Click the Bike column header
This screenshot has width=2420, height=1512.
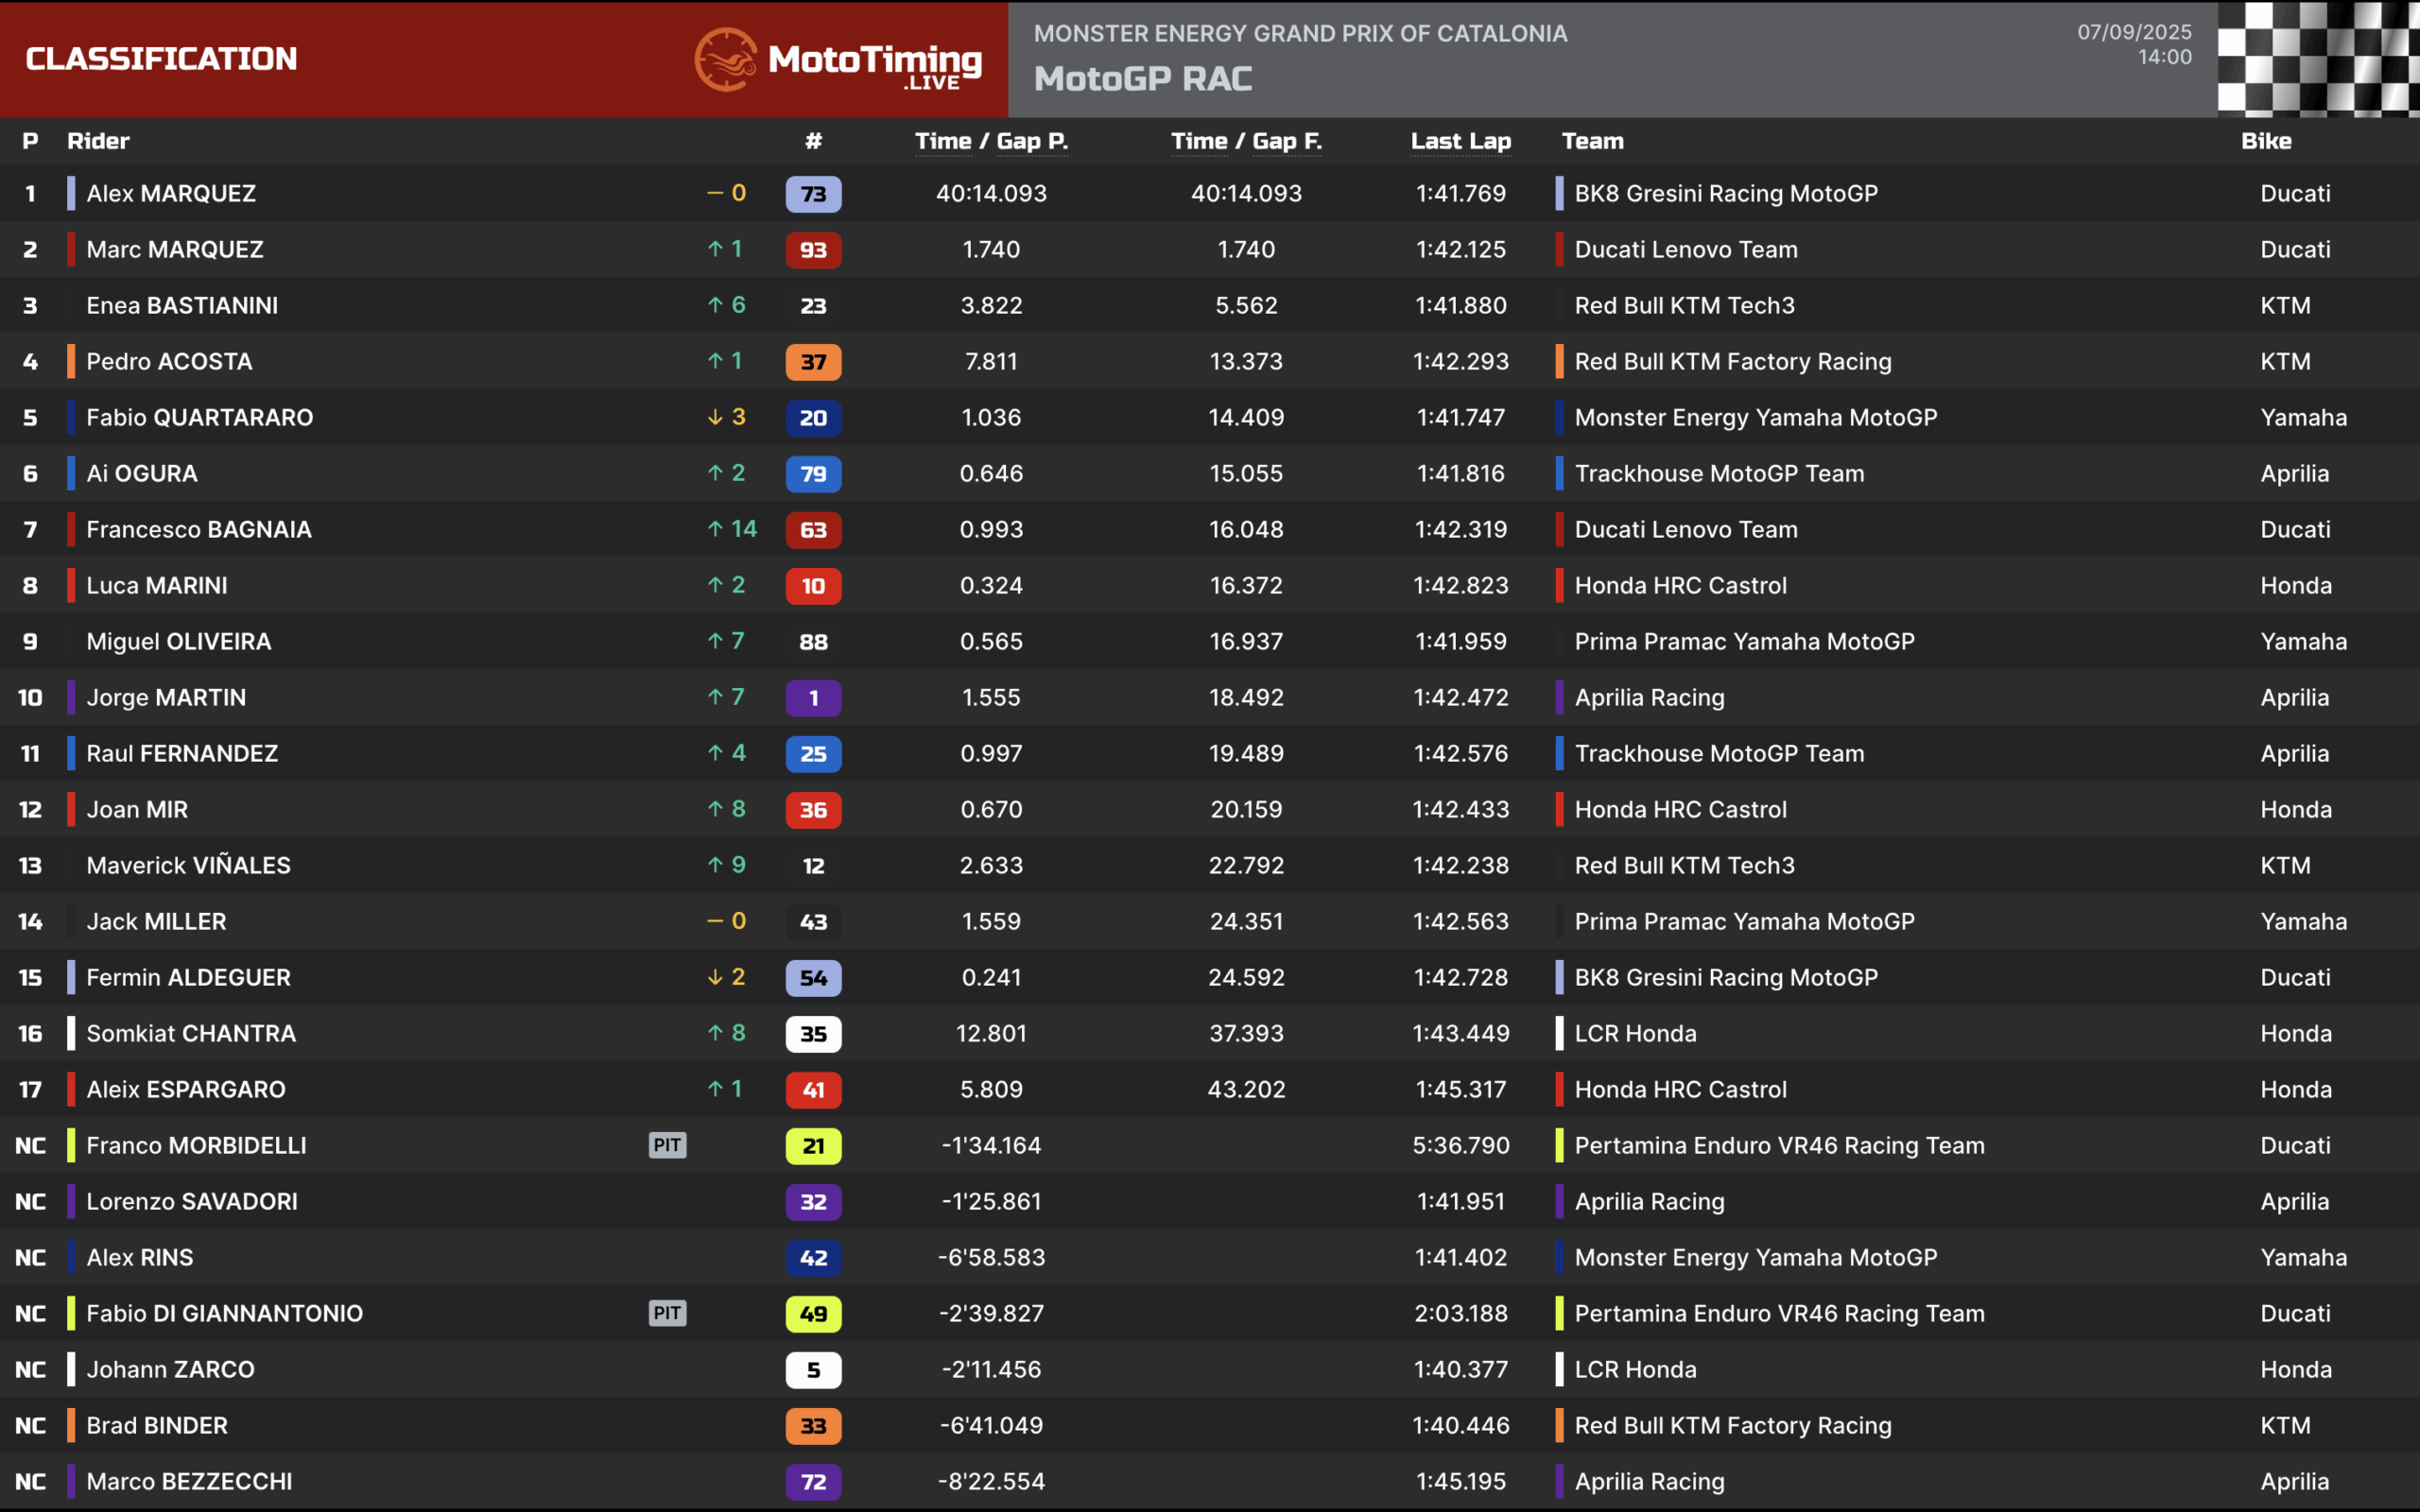[2266, 141]
